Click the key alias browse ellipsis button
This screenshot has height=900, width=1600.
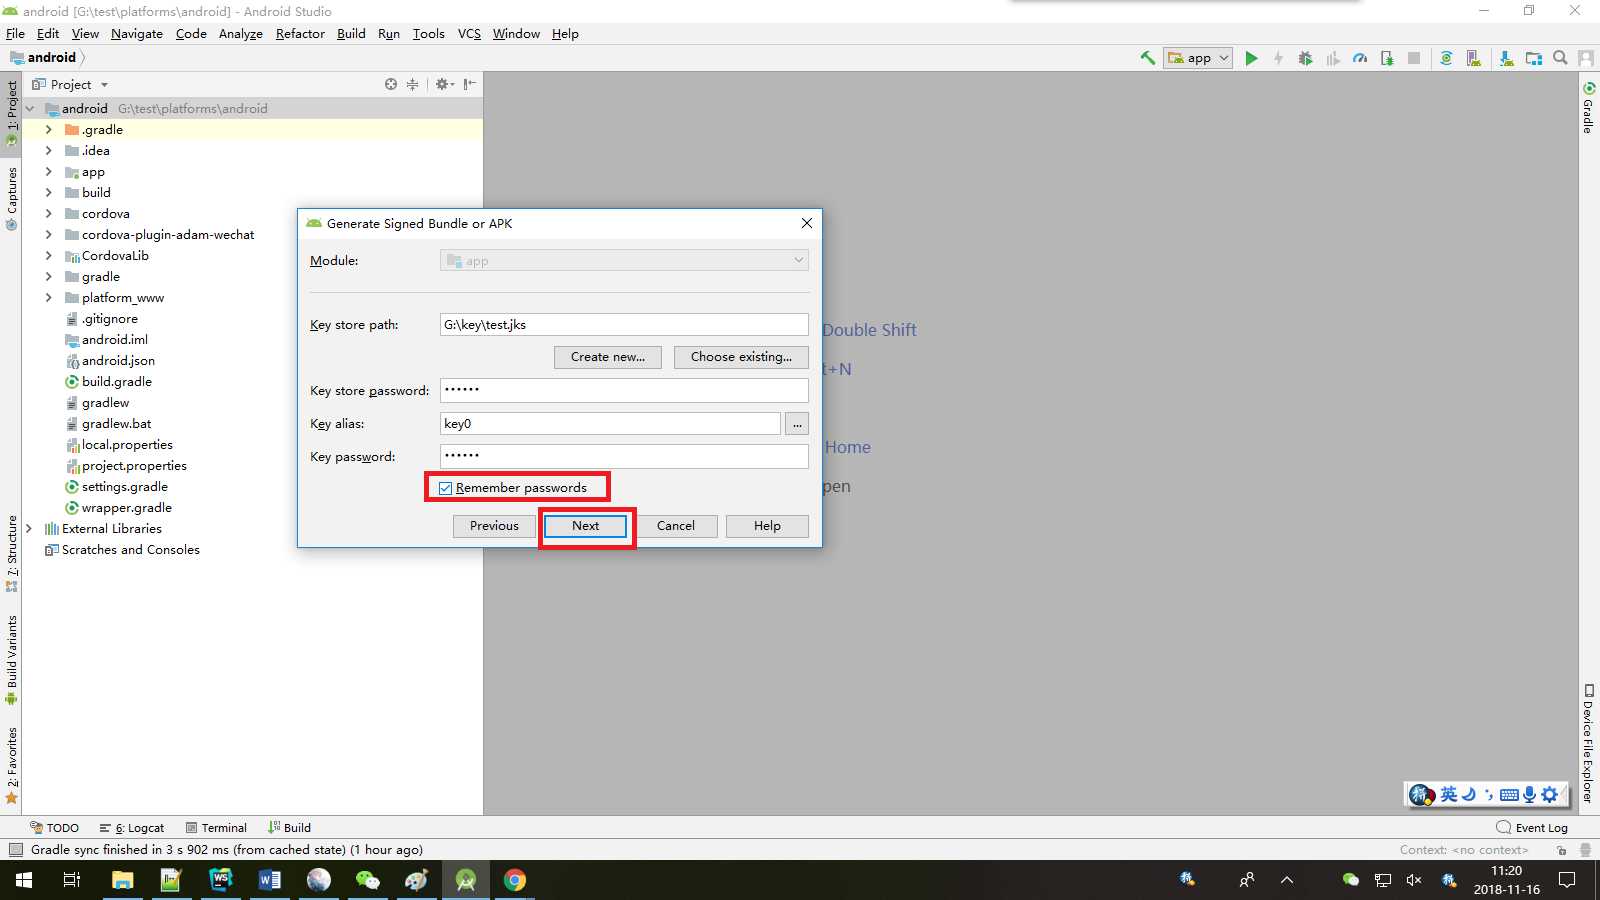[797, 424]
